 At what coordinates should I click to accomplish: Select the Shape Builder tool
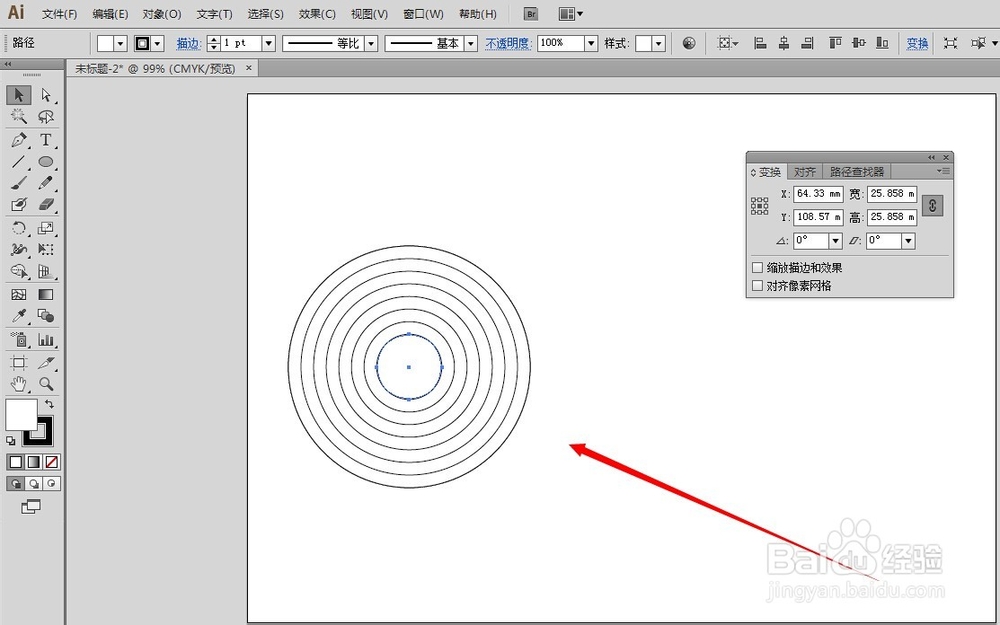point(18,271)
